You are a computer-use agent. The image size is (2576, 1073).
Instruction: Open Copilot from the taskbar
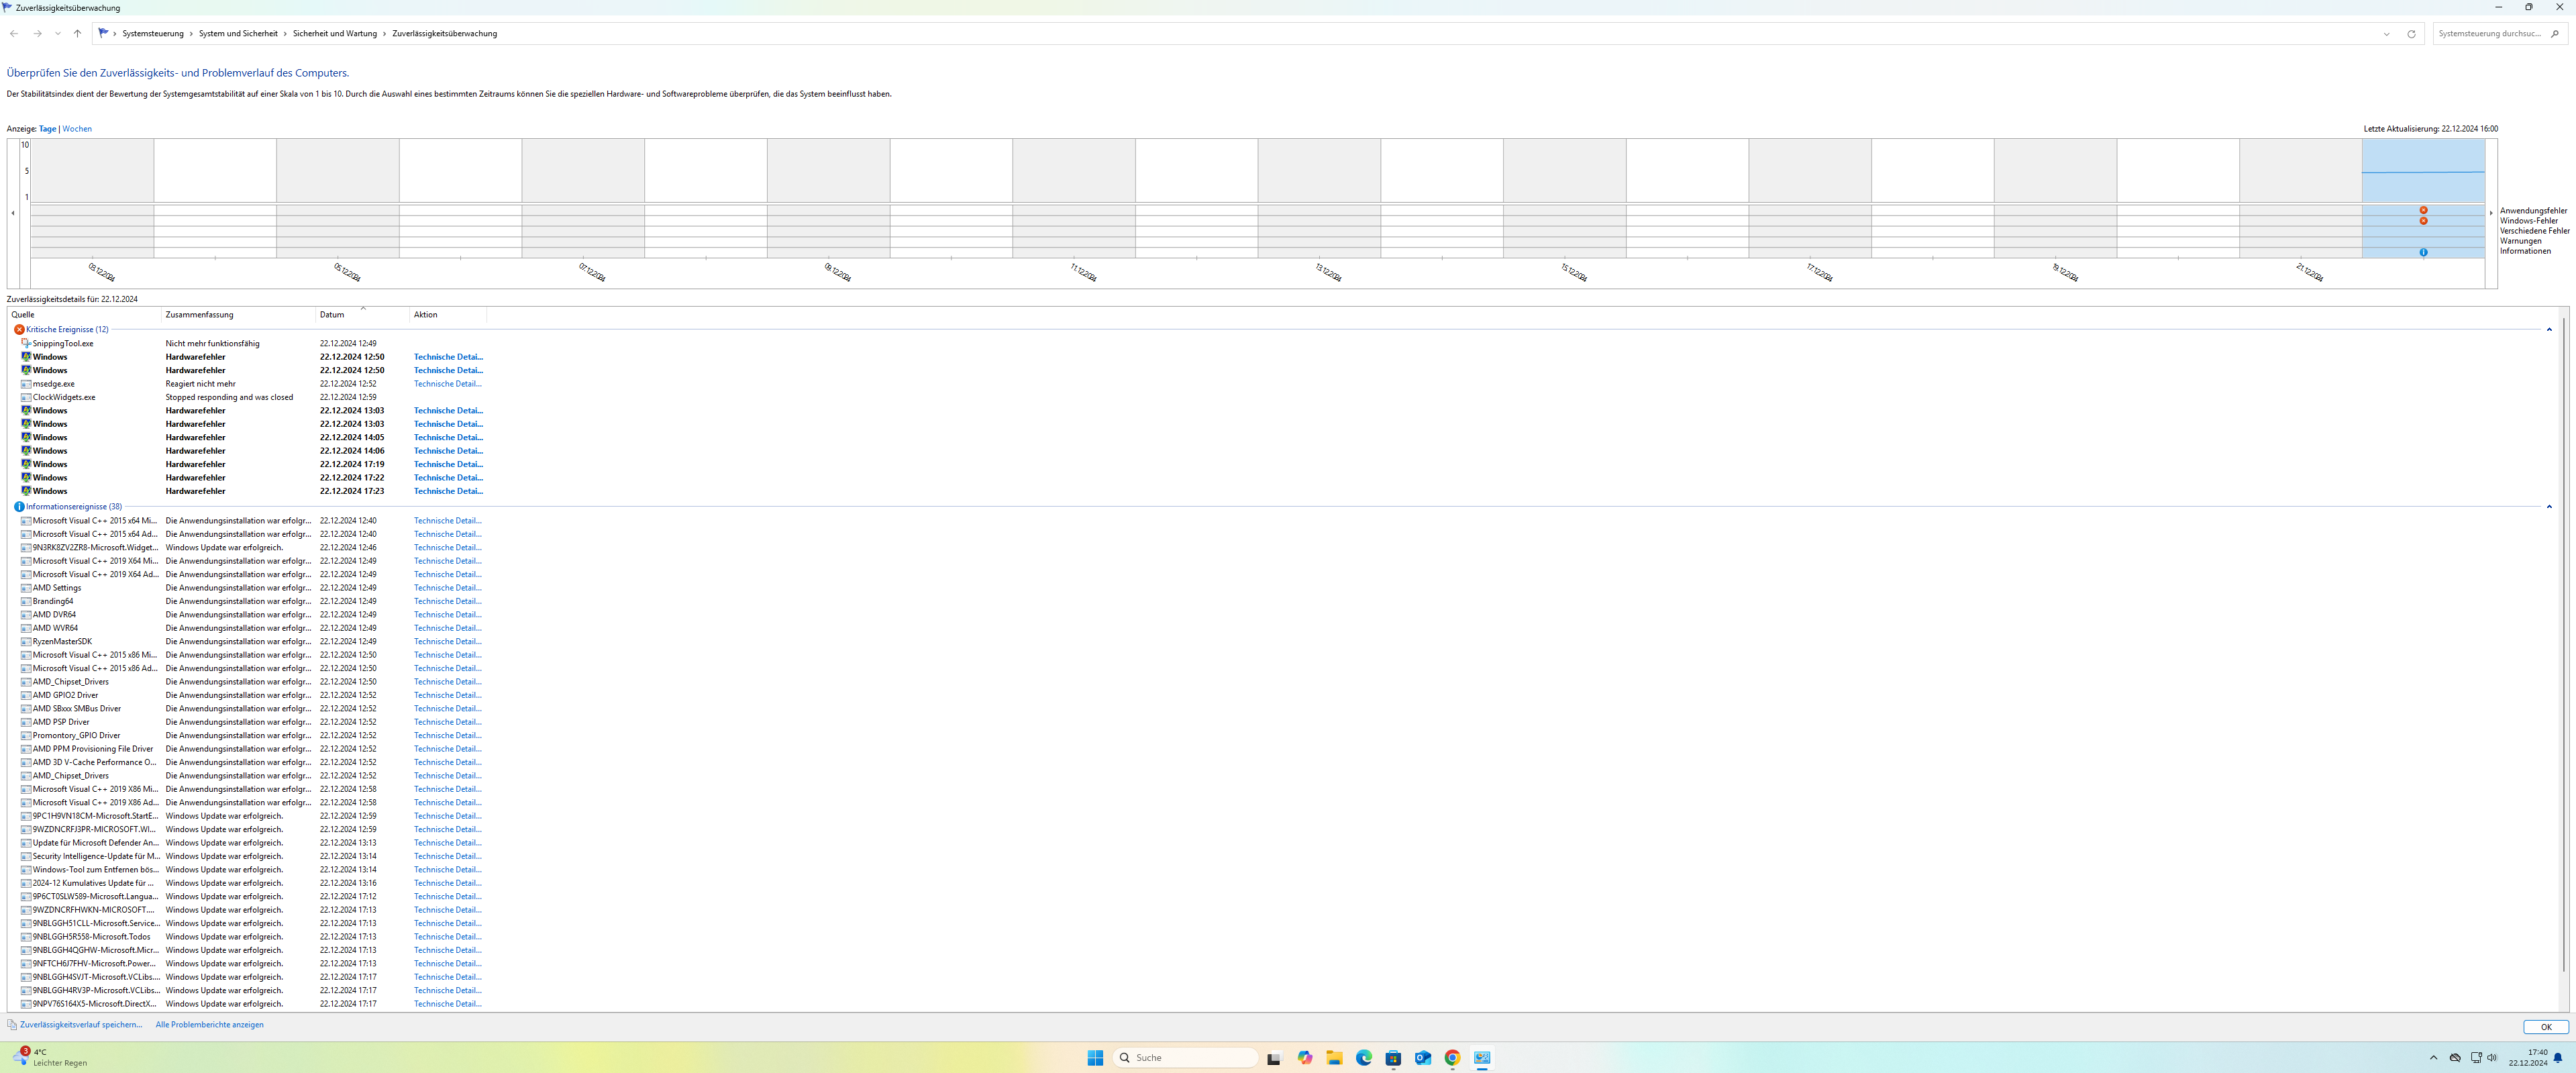pyautogui.click(x=1305, y=1058)
